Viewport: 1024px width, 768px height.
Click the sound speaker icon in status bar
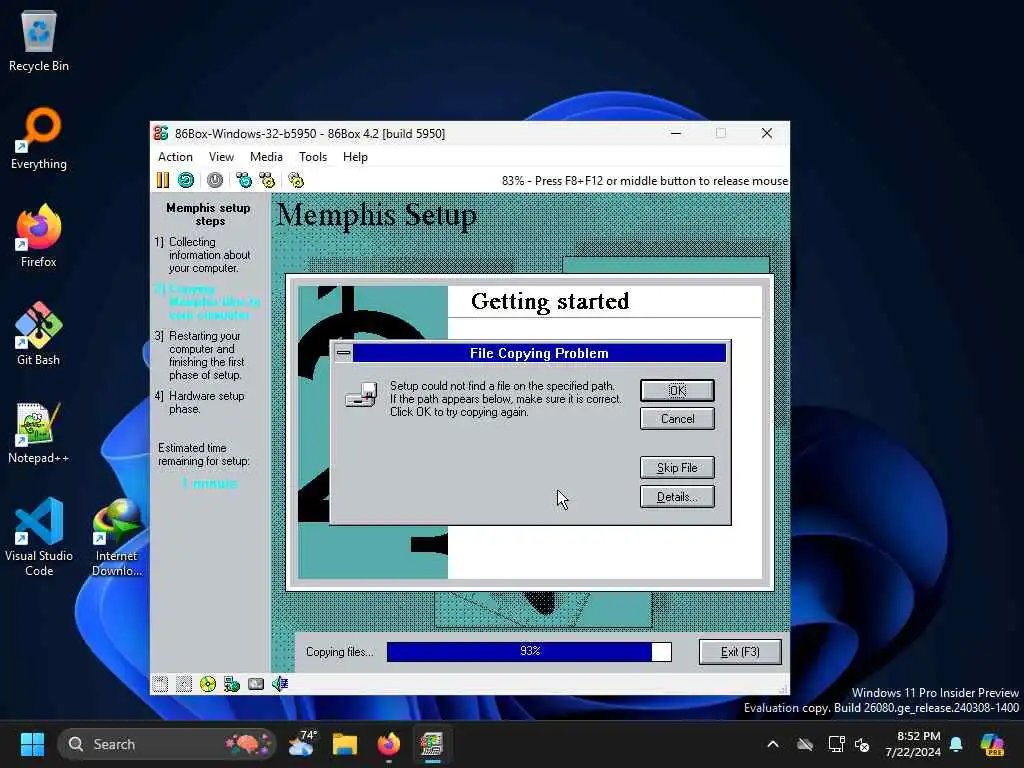coord(280,684)
